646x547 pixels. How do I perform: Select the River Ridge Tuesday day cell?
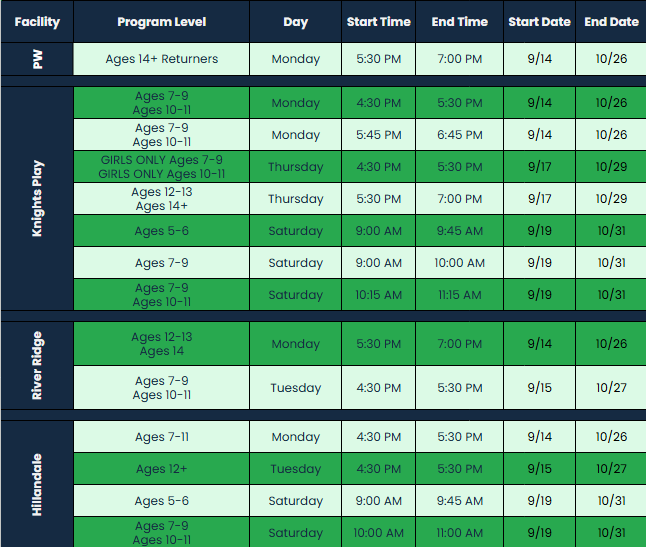point(295,388)
